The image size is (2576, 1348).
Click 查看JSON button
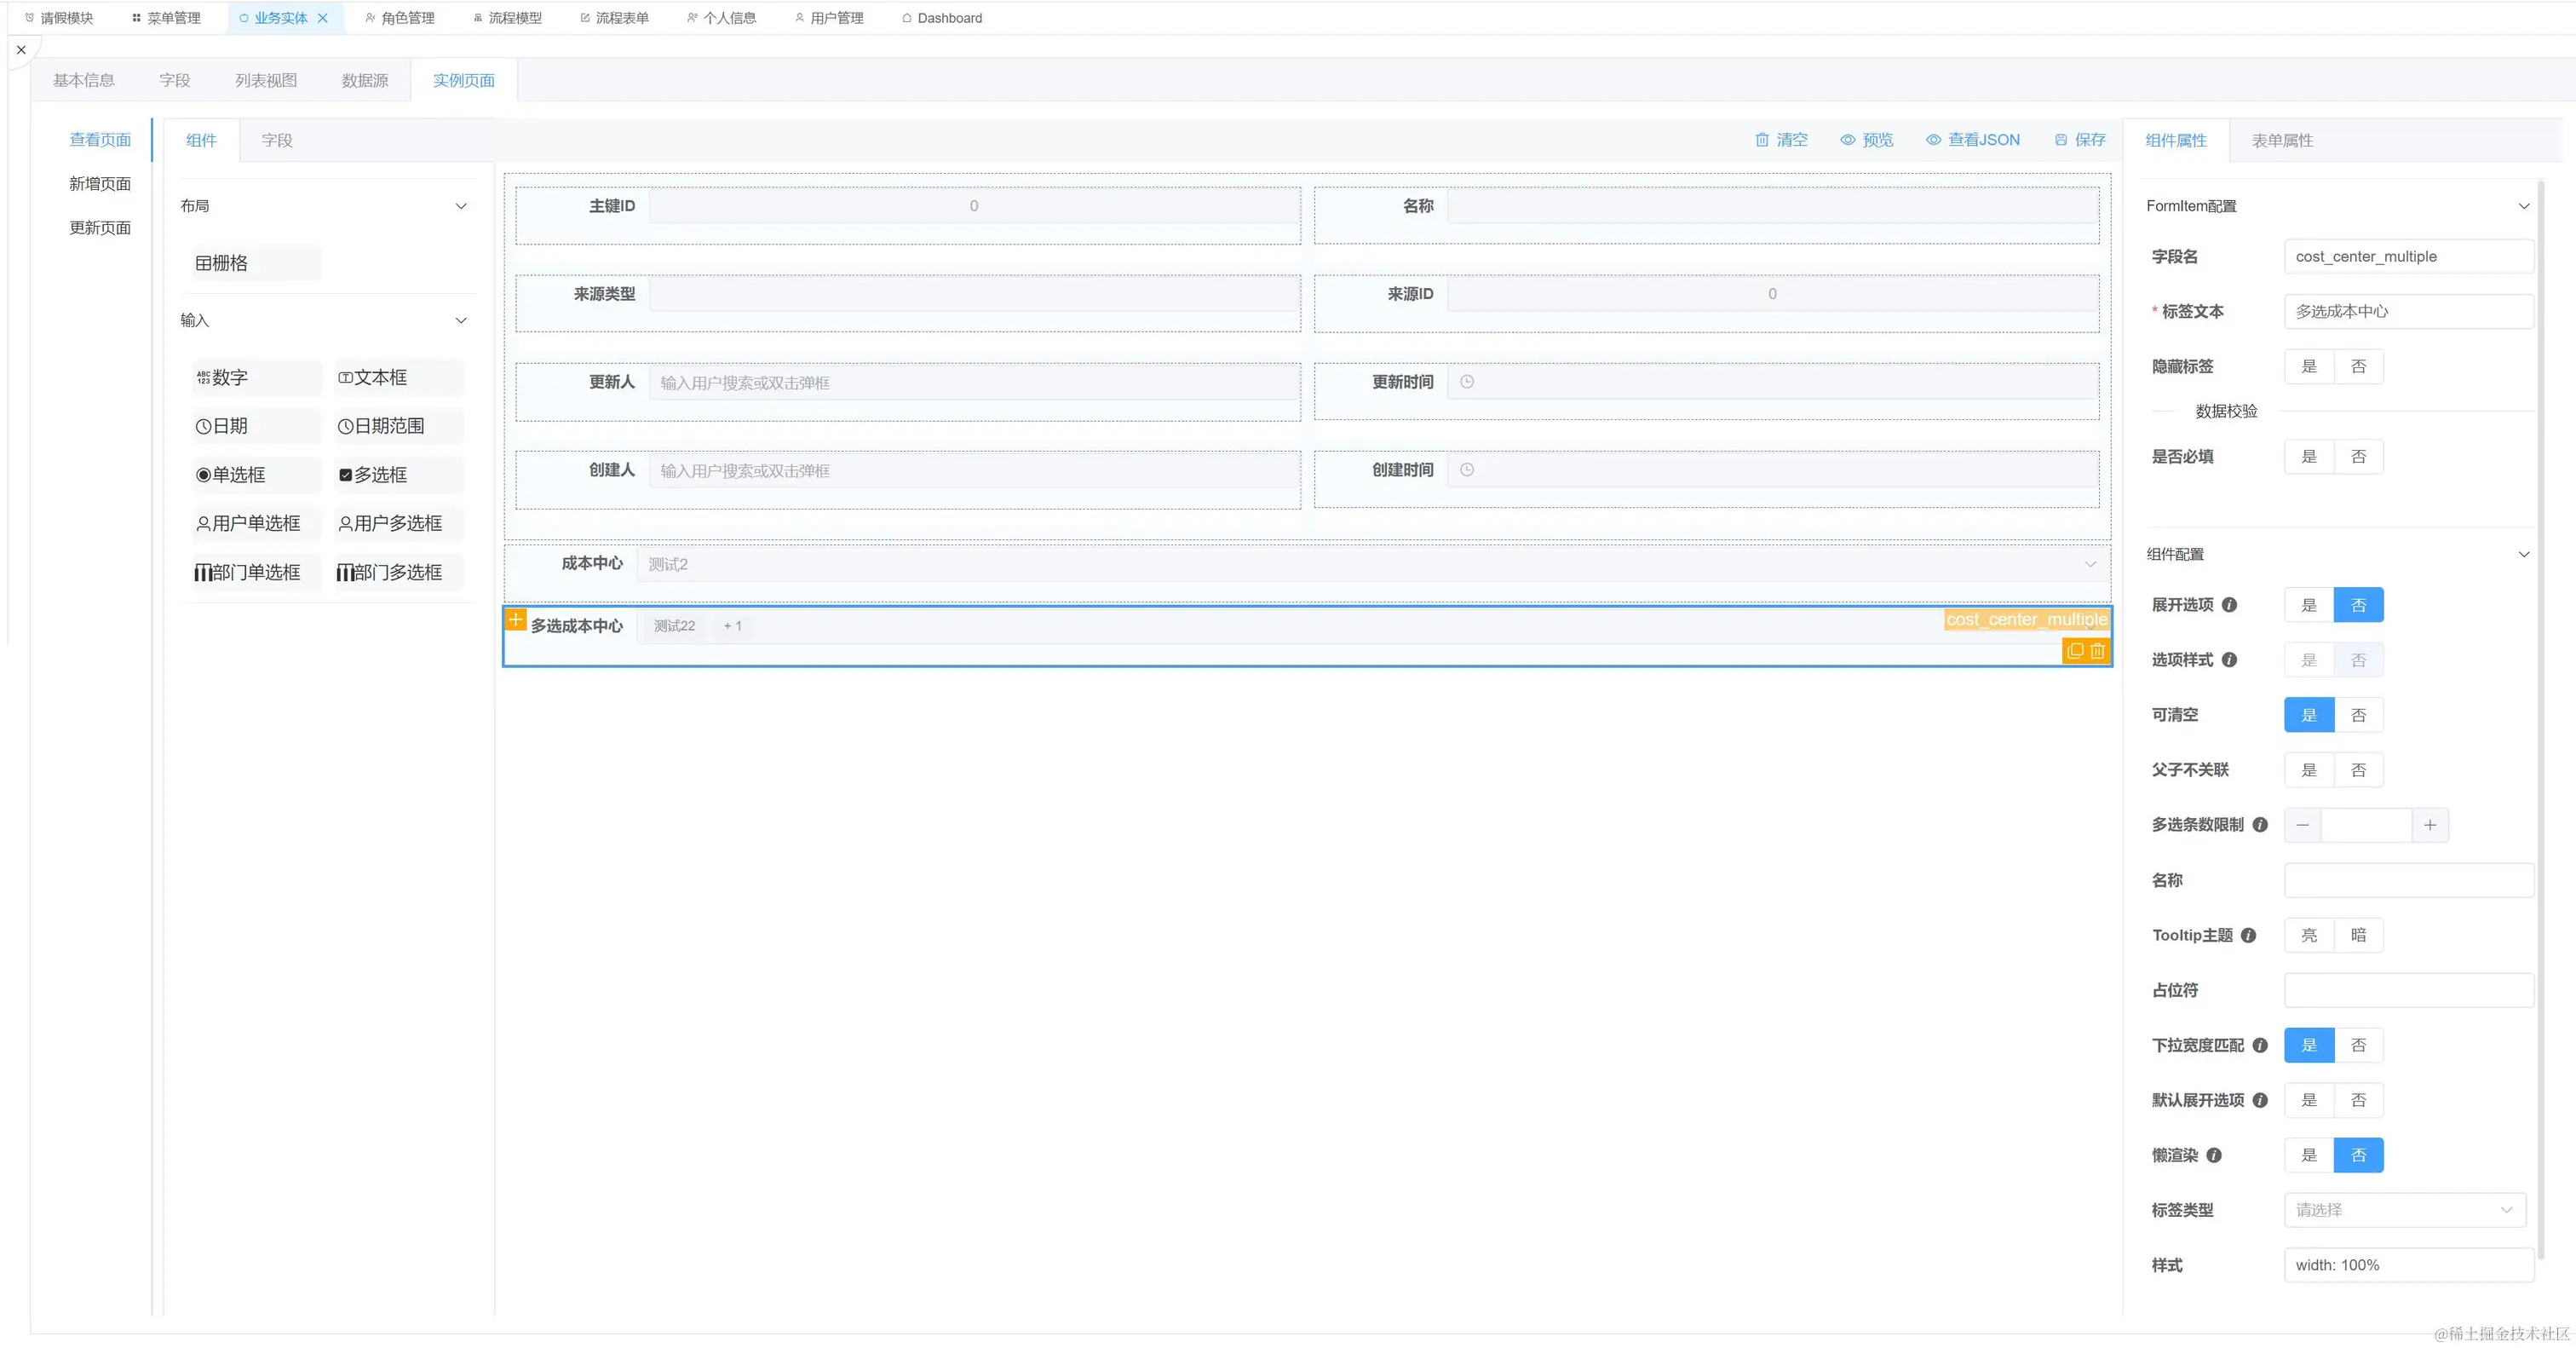[1972, 140]
